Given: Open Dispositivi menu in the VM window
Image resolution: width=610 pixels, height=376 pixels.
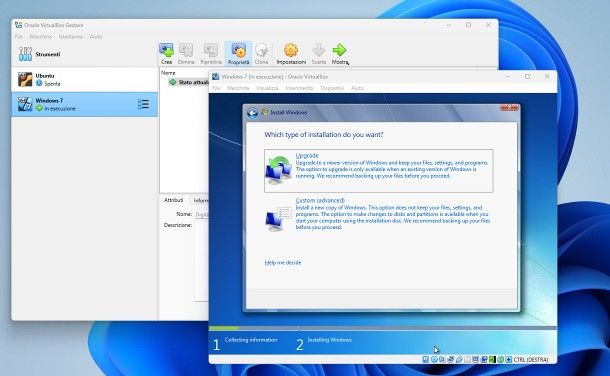Looking at the screenshot, I should click(x=332, y=88).
